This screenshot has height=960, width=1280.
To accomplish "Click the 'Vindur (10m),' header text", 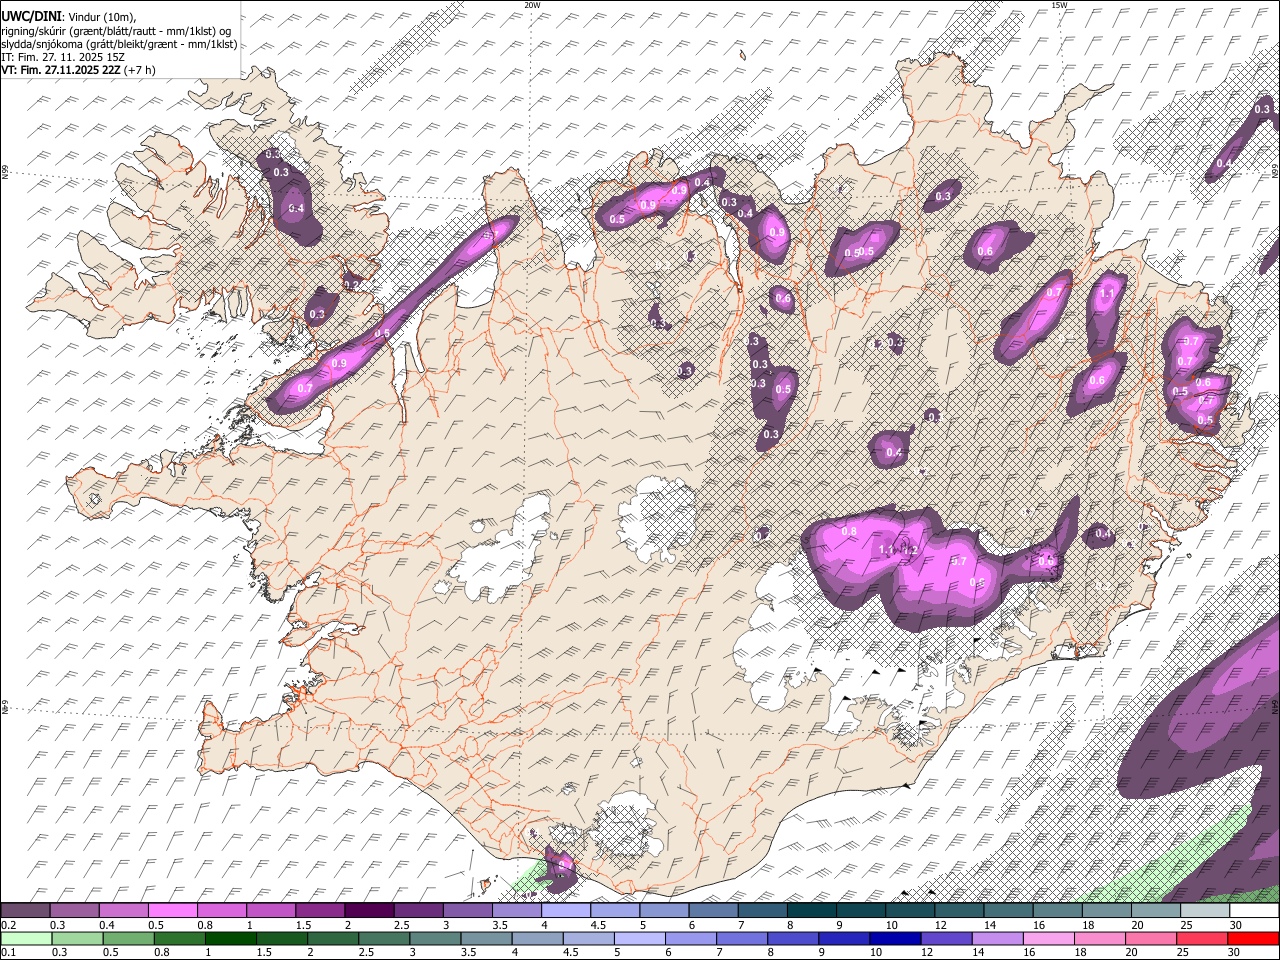I will coord(101,16).
